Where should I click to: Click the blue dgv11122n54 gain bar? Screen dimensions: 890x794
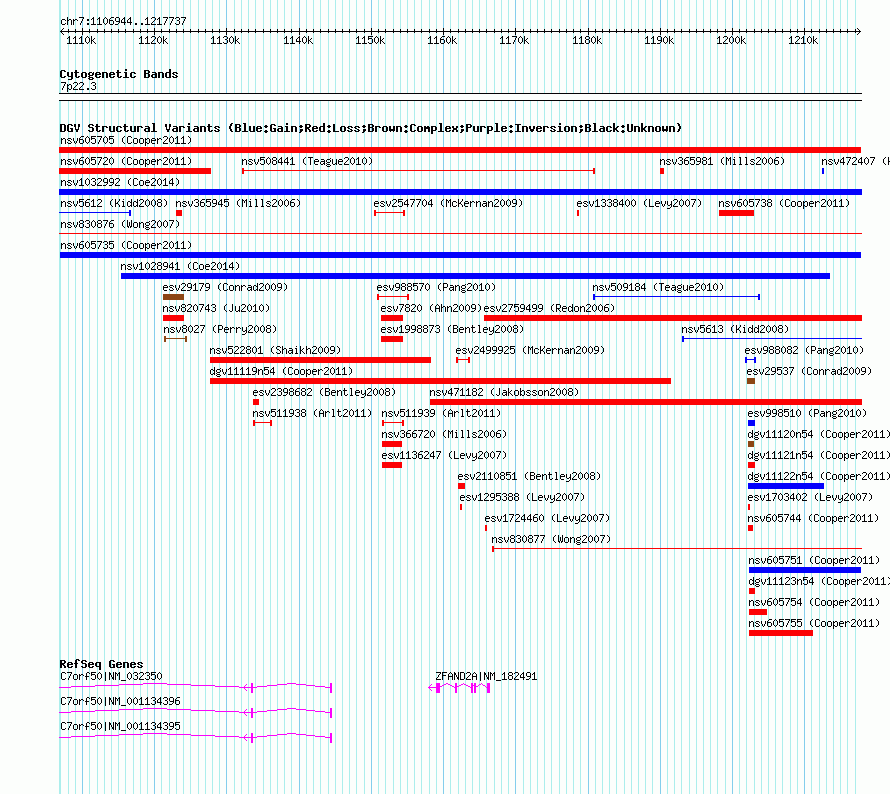click(x=786, y=486)
